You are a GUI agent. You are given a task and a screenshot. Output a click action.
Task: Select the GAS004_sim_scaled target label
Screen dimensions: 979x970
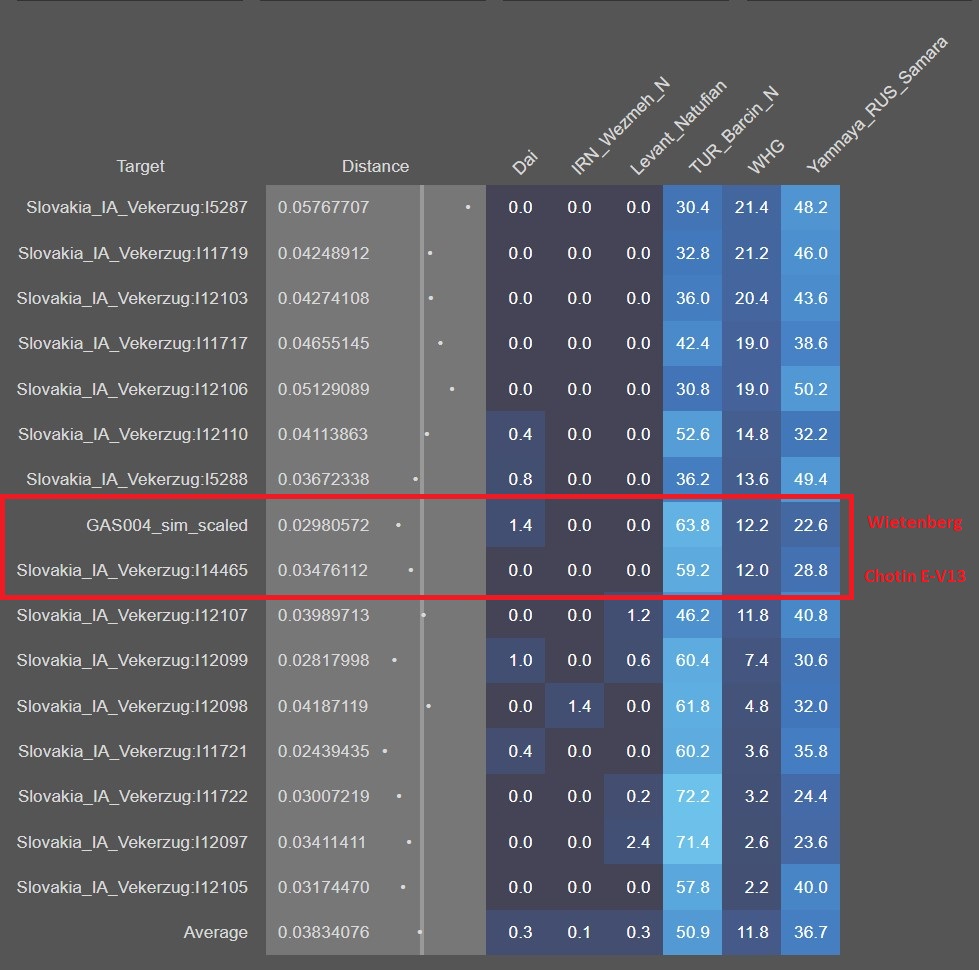[167, 526]
